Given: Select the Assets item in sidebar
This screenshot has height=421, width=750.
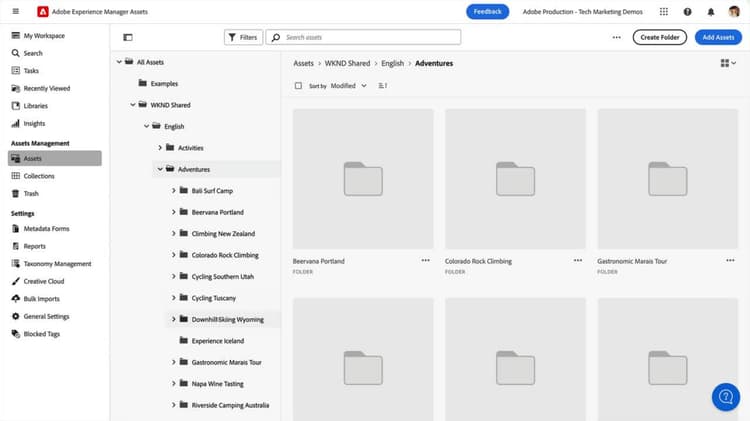Looking at the screenshot, I should 55,158.
